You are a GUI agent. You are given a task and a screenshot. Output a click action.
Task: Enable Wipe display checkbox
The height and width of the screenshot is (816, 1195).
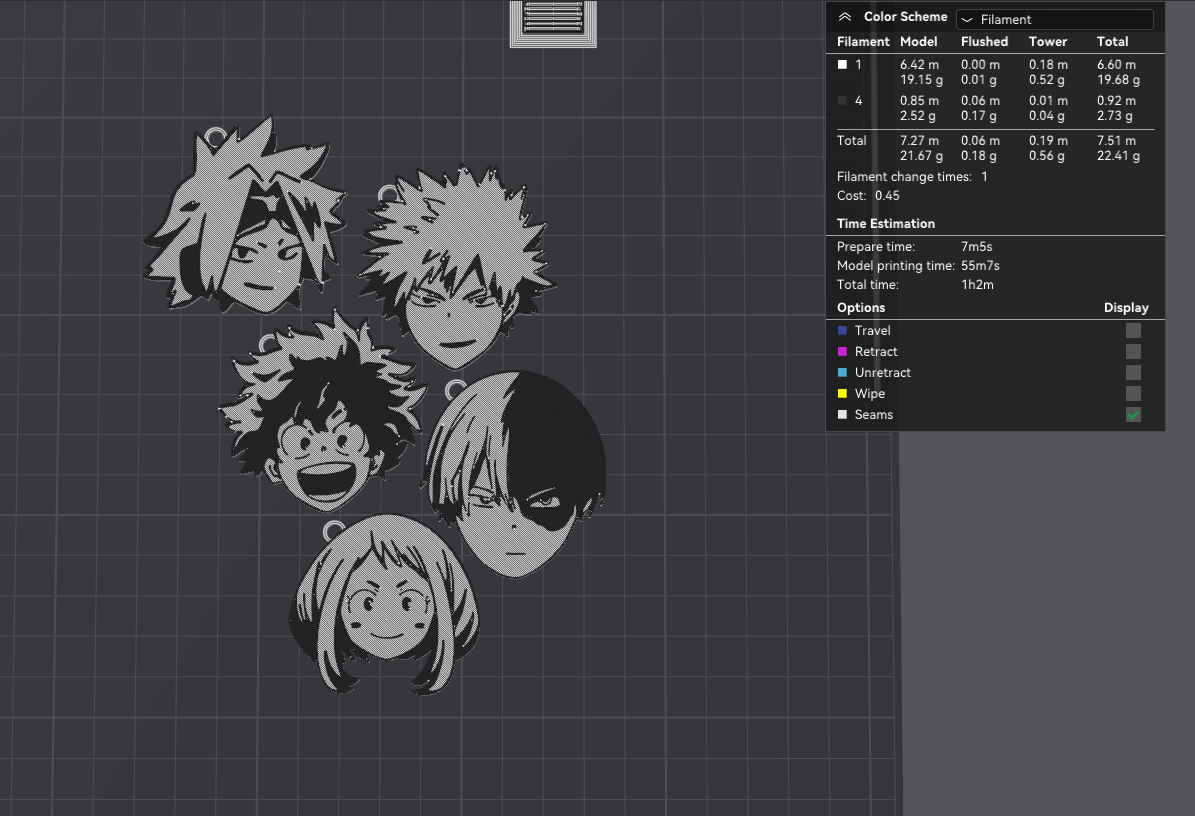click(1133, 393)
